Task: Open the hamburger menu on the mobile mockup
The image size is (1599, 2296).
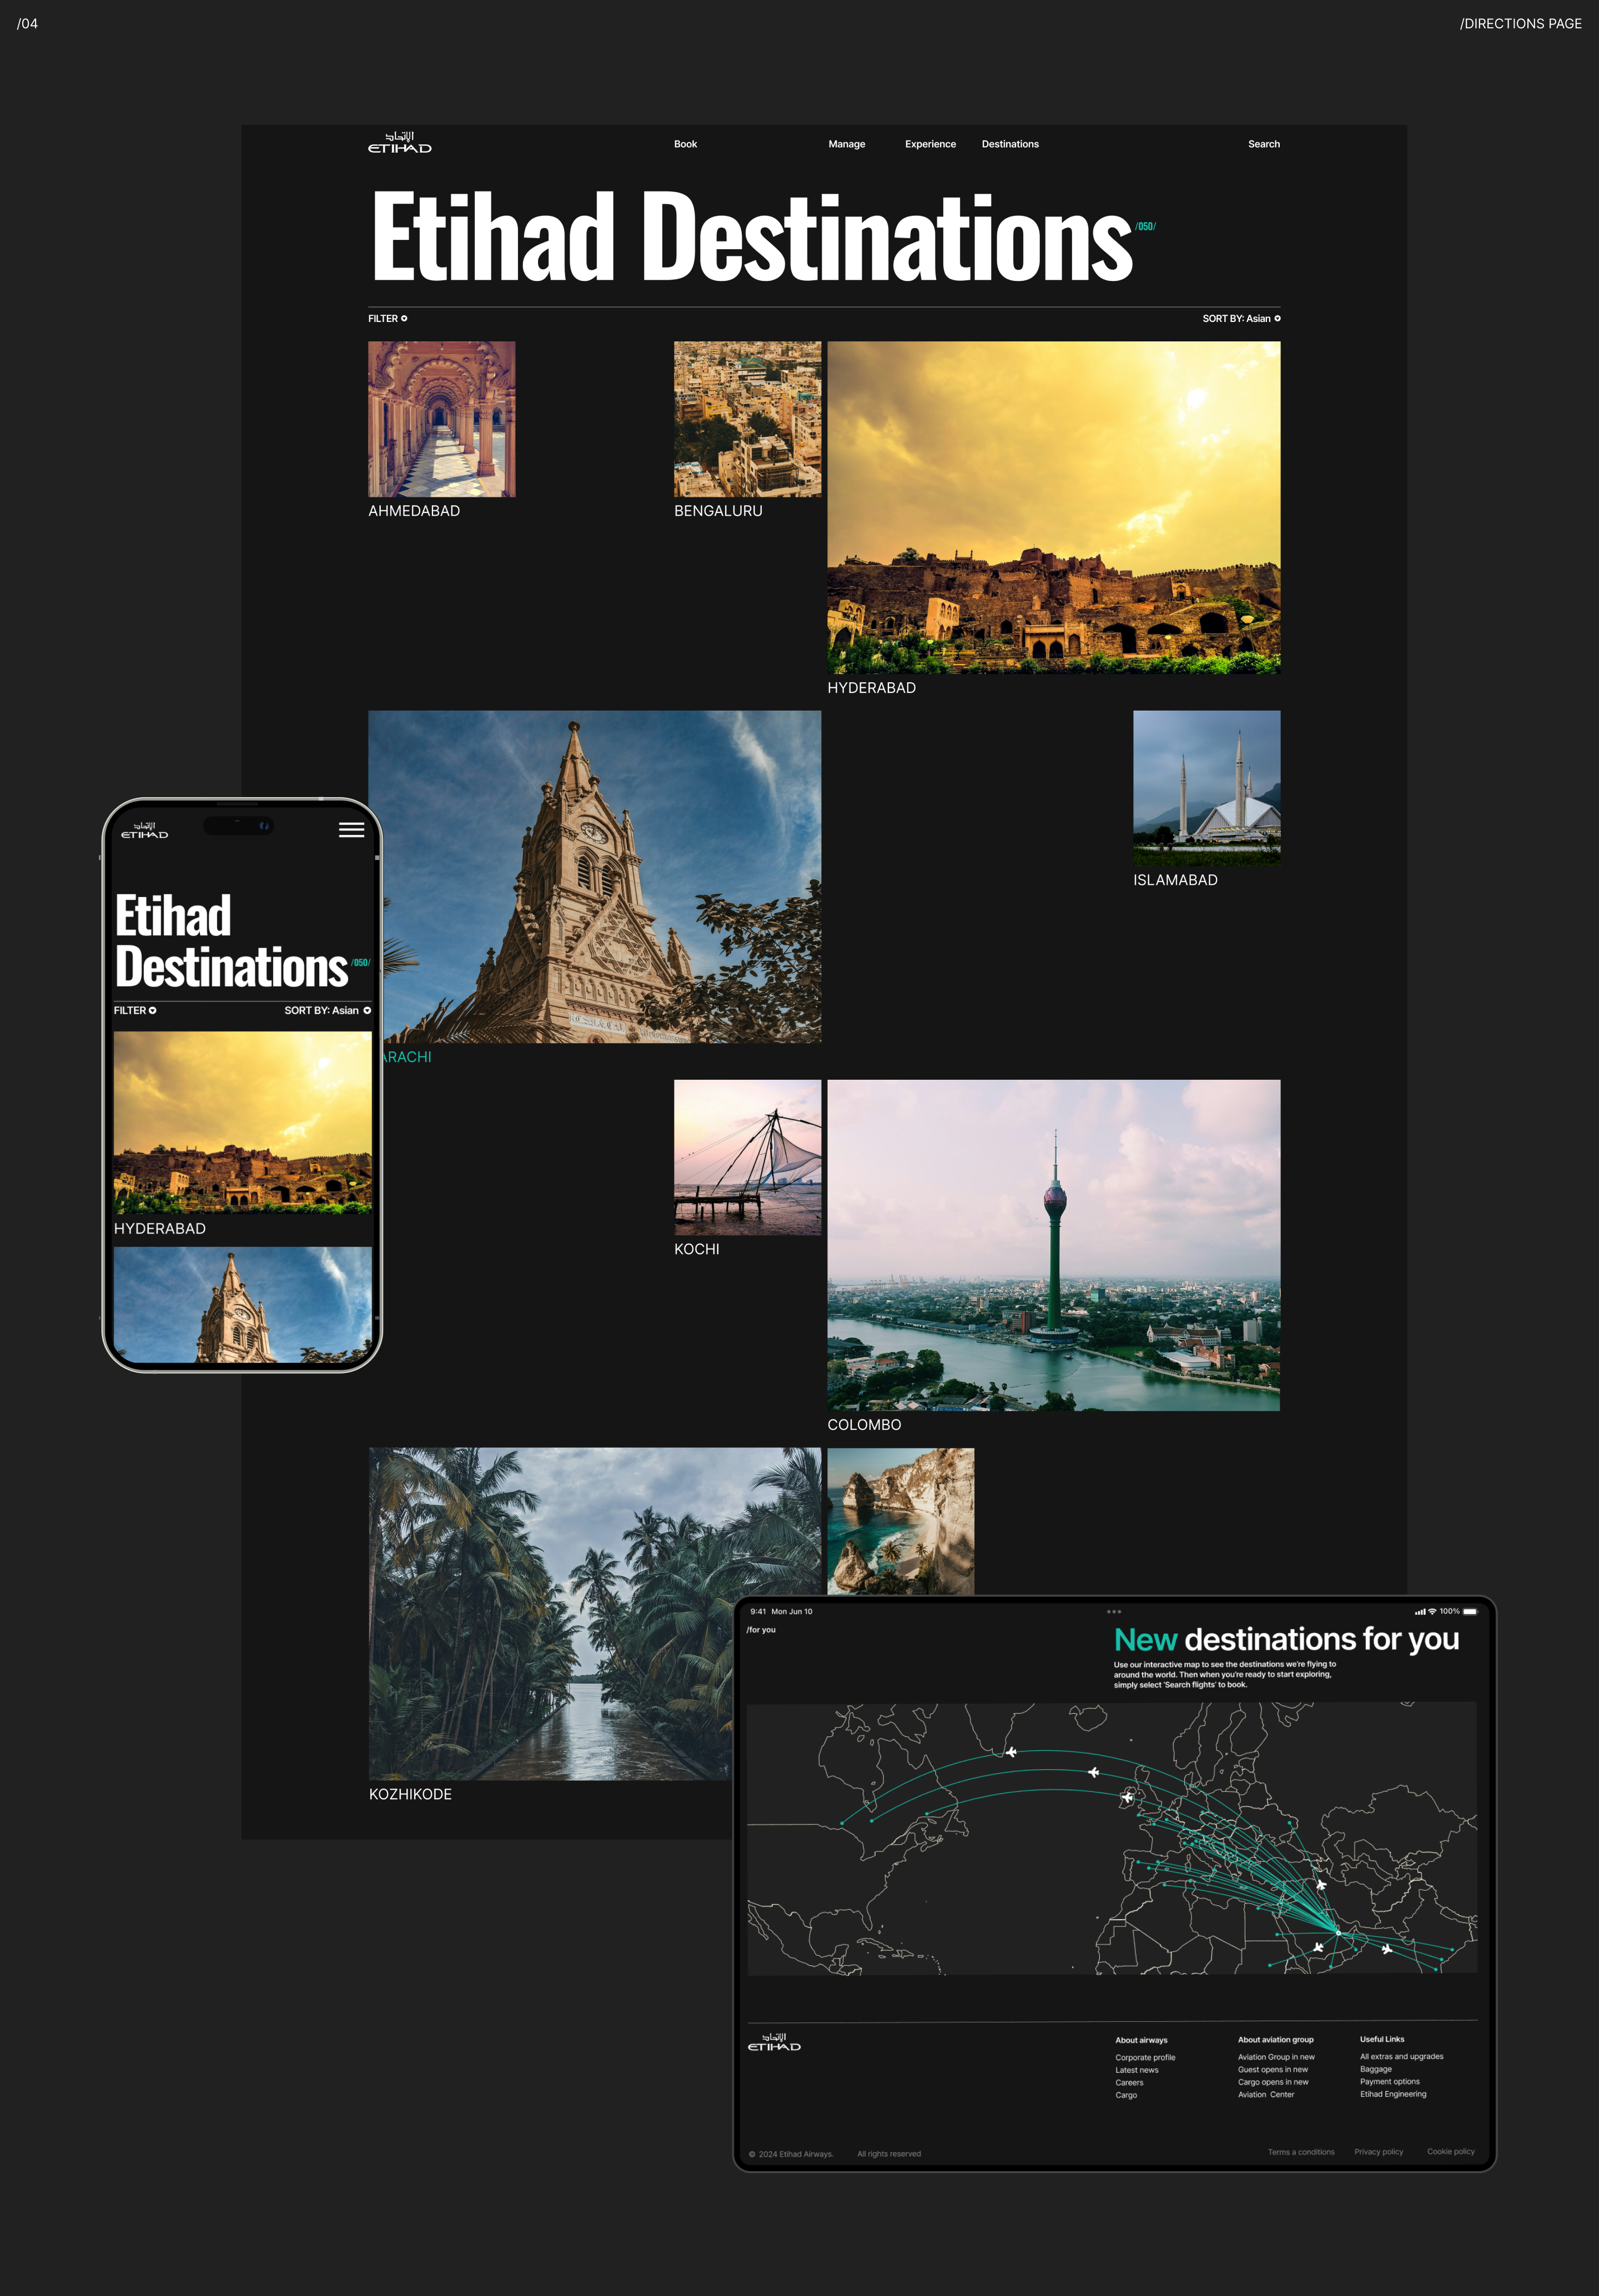Action: [351, 830]
